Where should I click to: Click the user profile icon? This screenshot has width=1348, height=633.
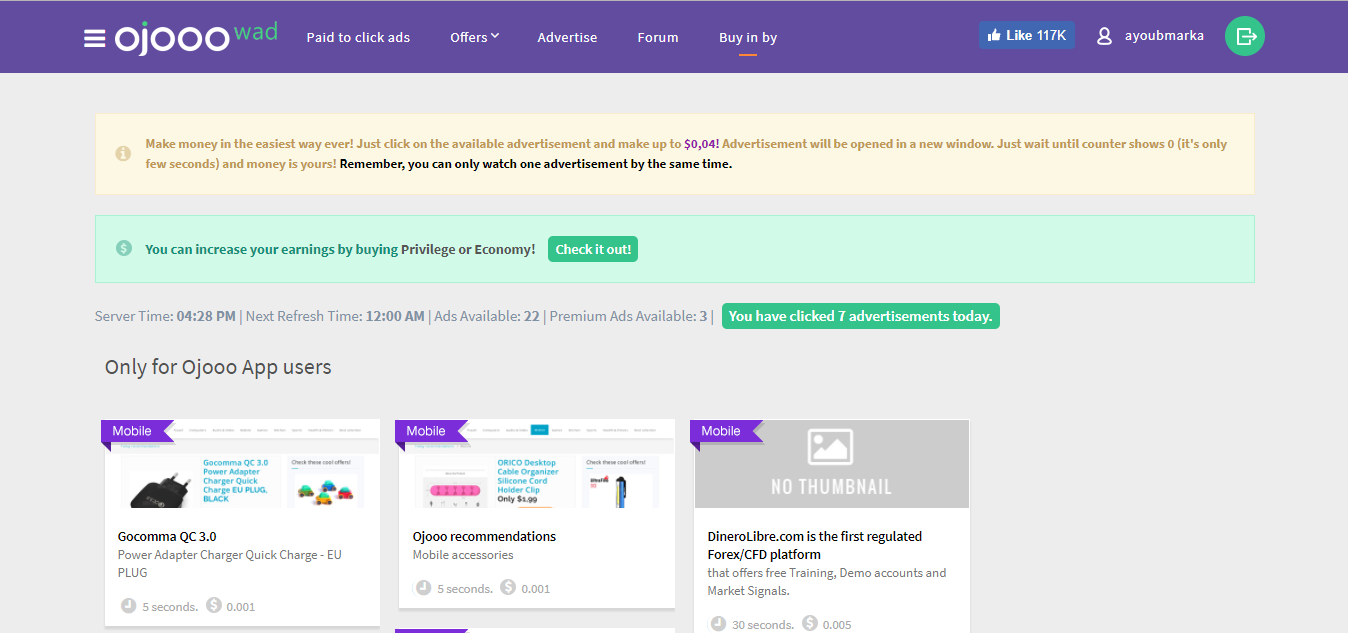coord(1104,36)
